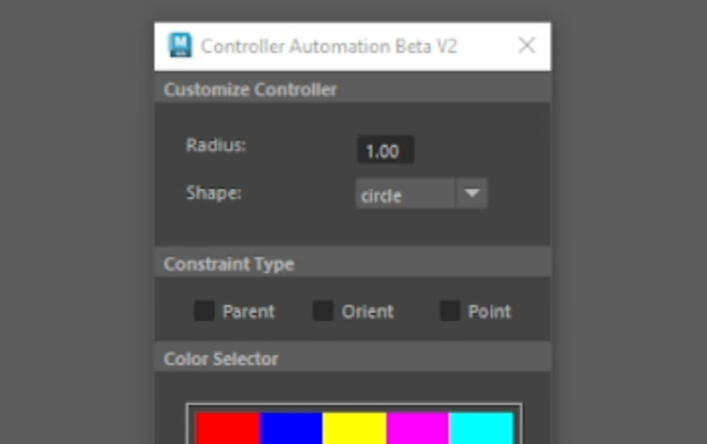Enable the Parent constraint checkbox

(204, 311)
